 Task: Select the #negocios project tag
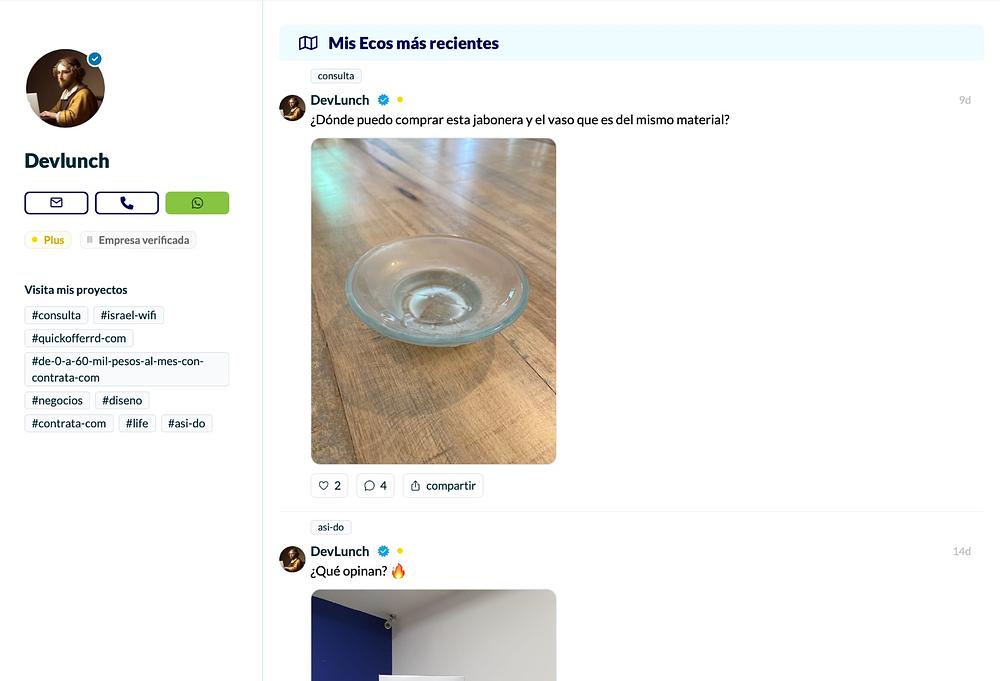tap(57, 400)
